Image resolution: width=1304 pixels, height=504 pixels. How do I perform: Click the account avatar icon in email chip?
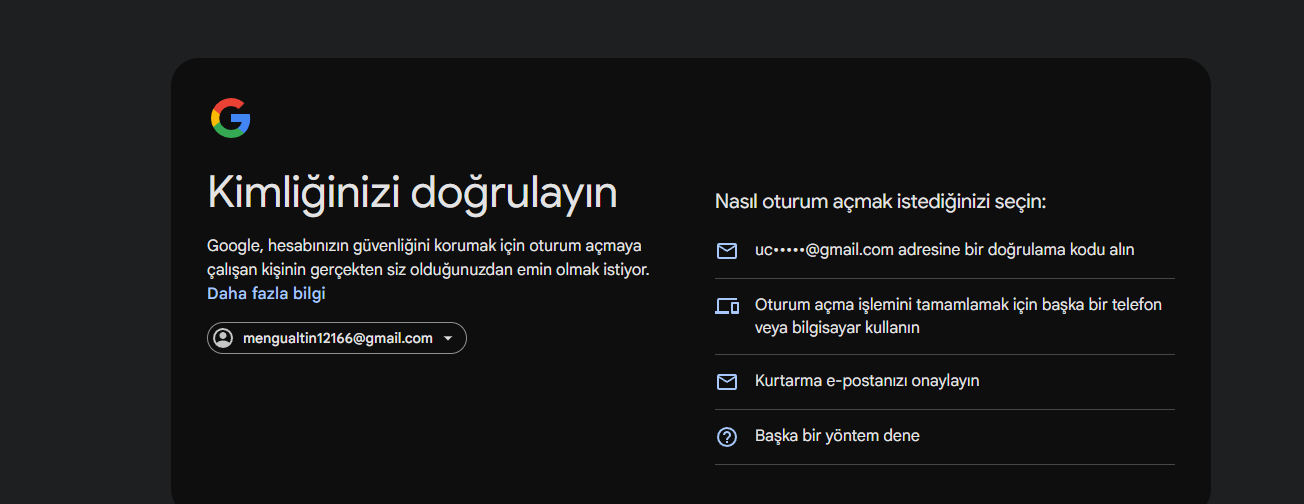tap(224, 338)
